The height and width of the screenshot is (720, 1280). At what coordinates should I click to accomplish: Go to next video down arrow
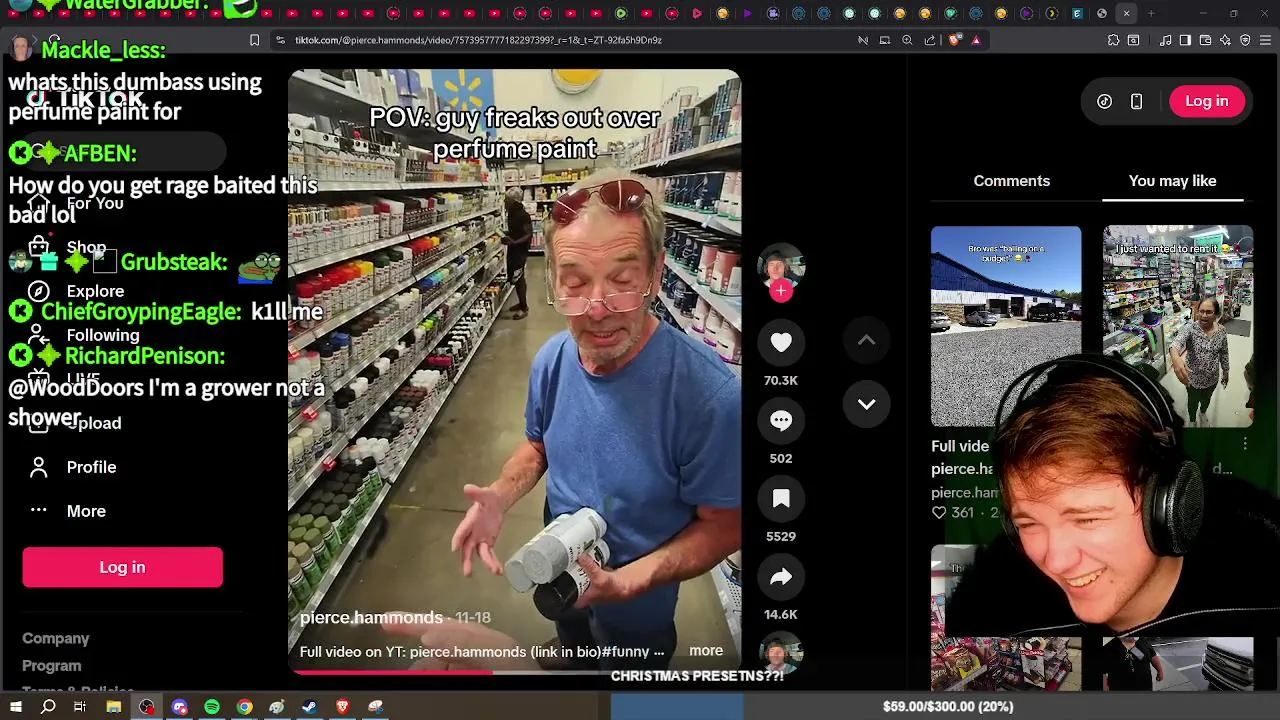coord(866,404)
